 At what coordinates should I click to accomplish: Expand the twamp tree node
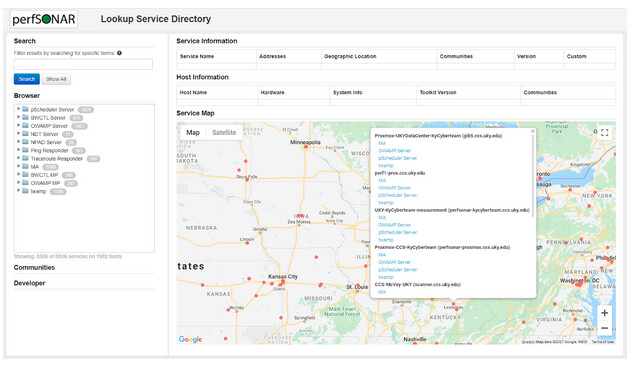tap(18, 191)
